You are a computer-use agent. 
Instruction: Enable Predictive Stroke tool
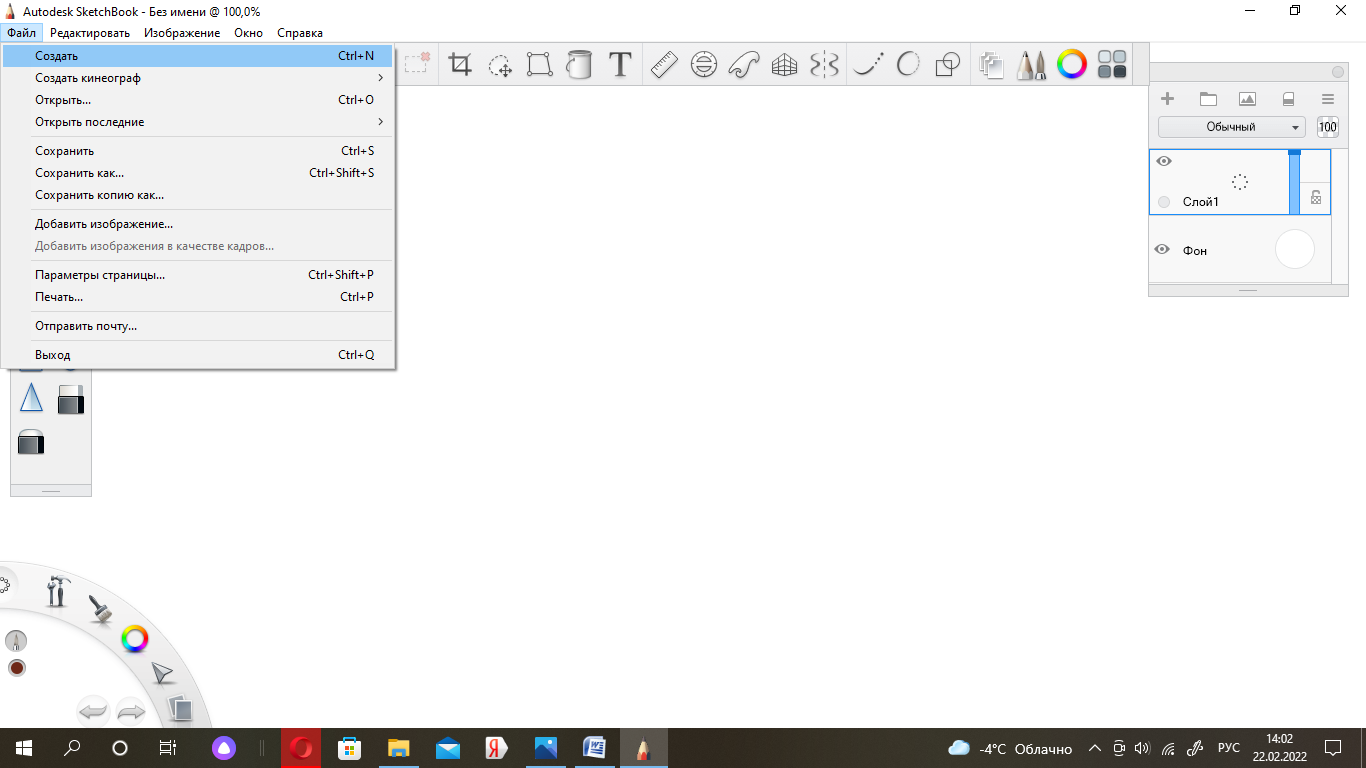908,65
